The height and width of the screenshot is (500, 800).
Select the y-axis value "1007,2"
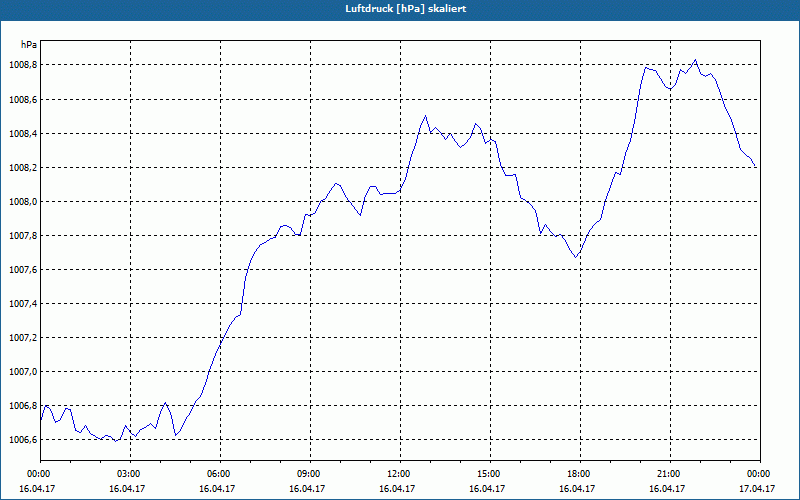[x=22, y=338]
